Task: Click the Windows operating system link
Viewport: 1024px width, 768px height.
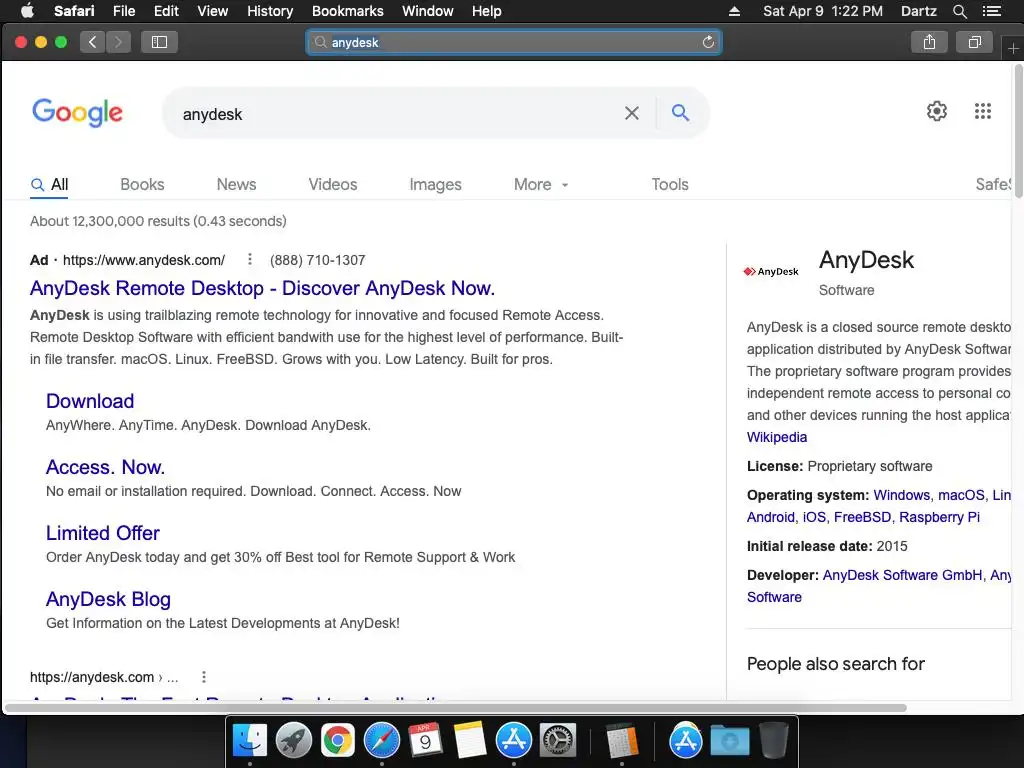Action: [901, 495]
